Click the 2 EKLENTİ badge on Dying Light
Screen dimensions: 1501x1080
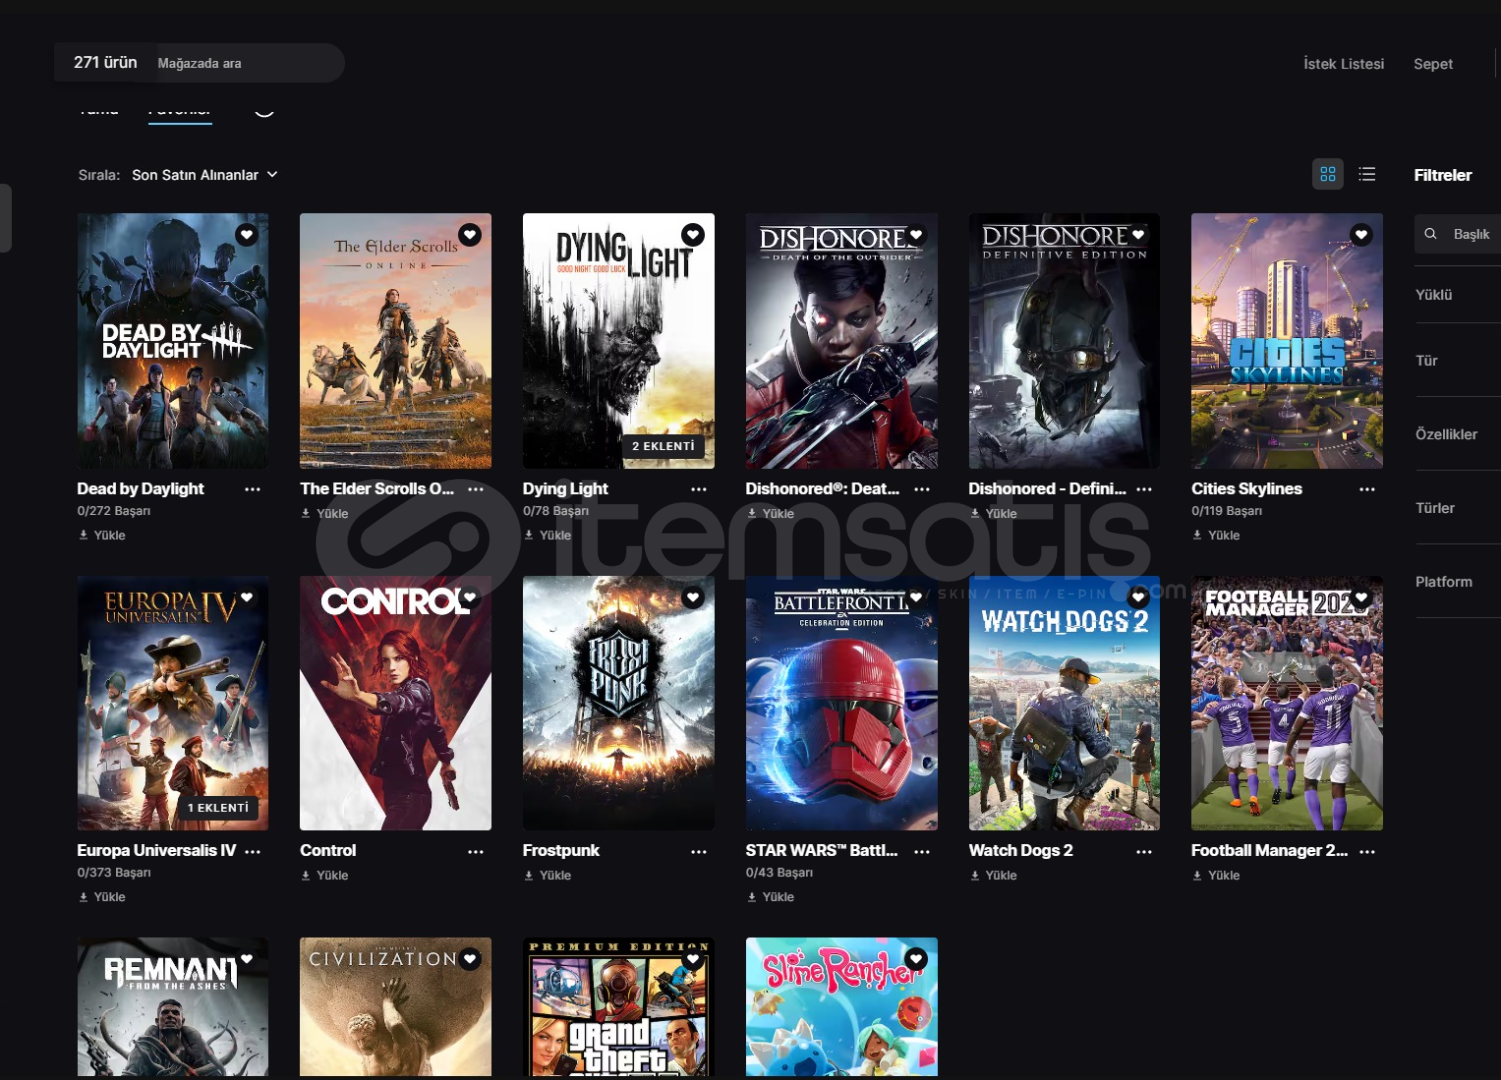point(663,446)
